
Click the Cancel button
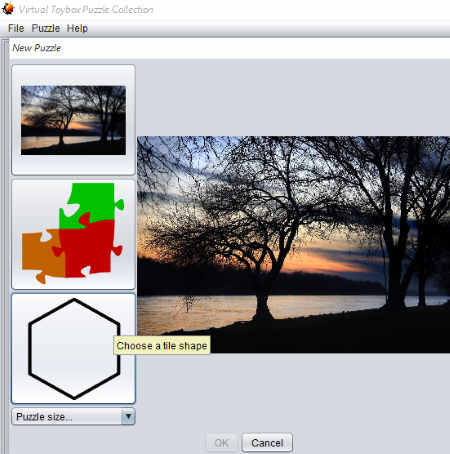tap(267, 443)
